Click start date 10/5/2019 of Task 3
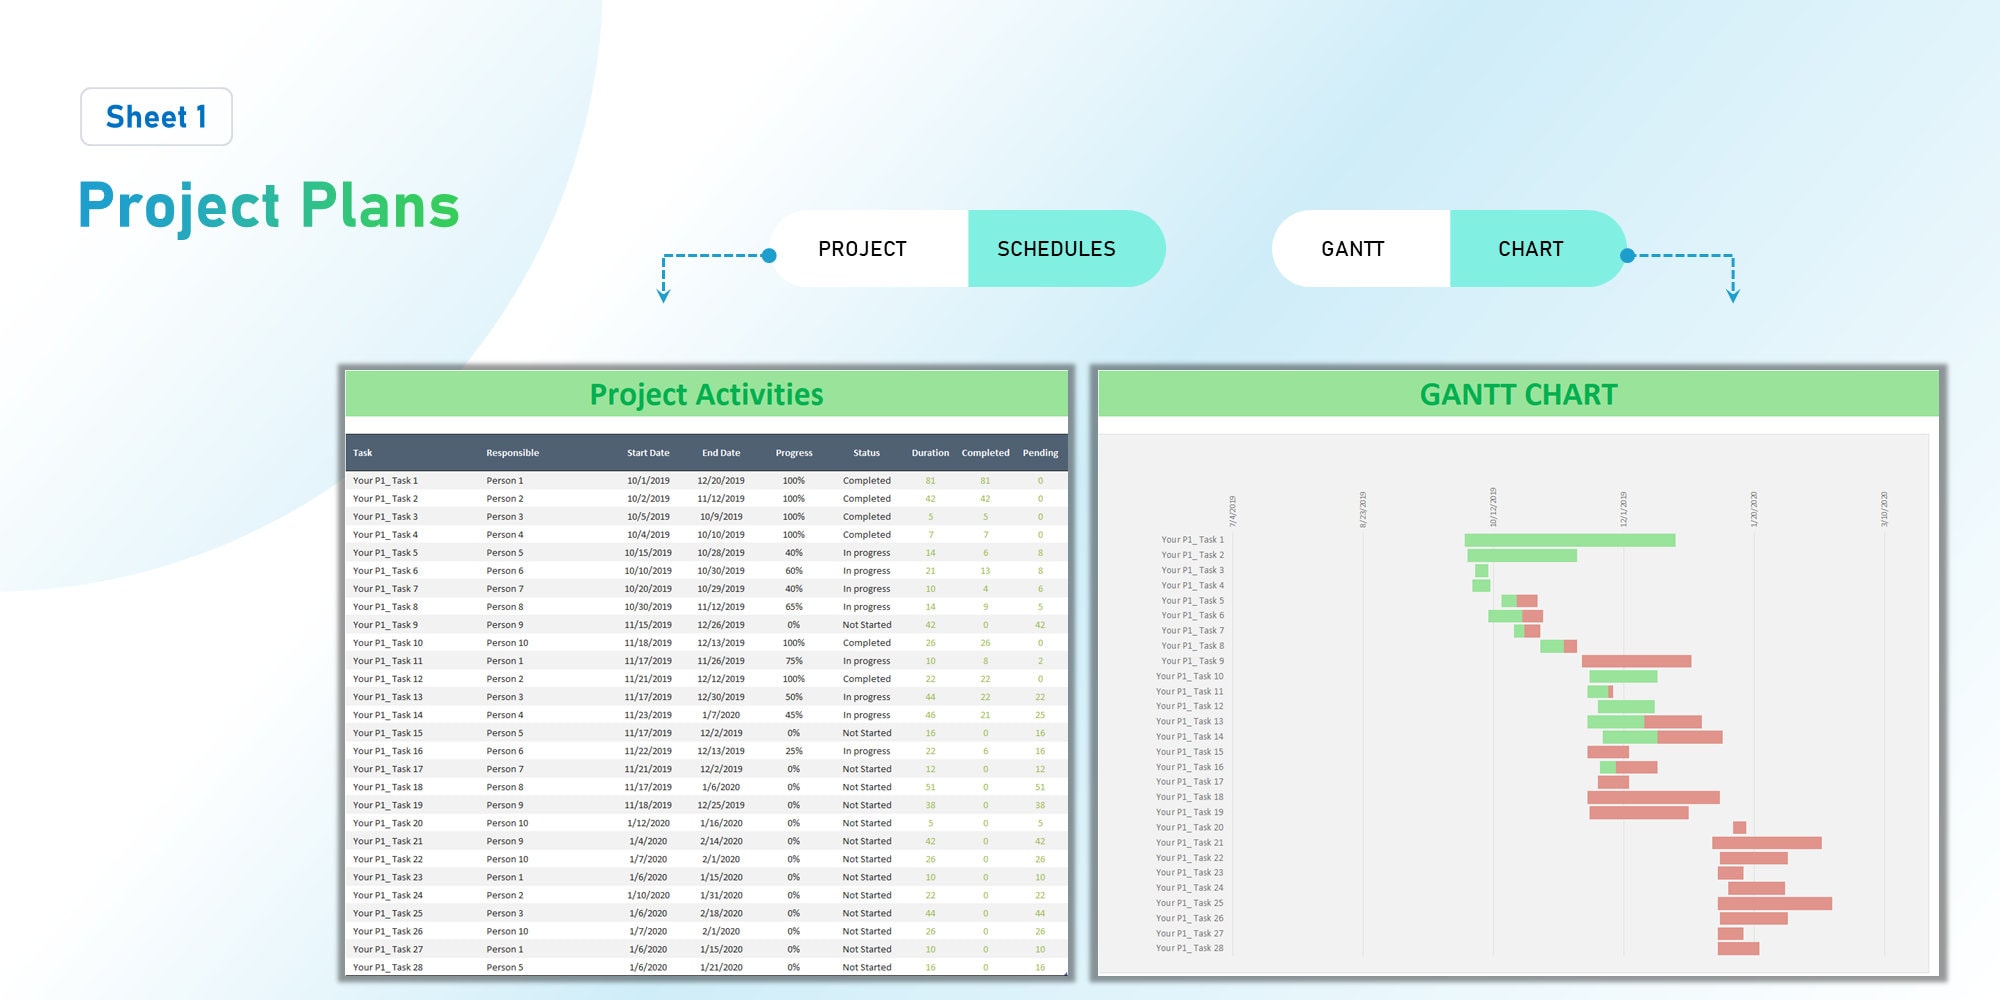This screenshot has width=2000, height=1000. coord(648,517)
